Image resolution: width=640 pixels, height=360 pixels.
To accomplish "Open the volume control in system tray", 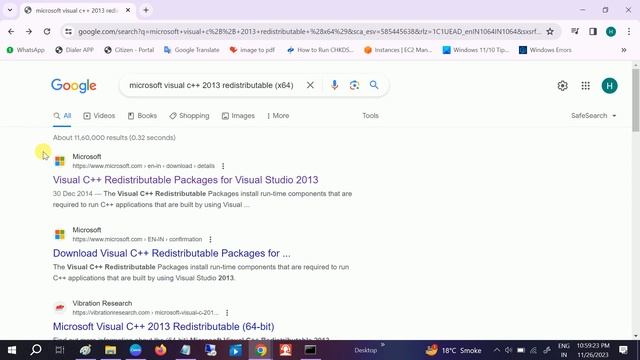I will point(508,350).
